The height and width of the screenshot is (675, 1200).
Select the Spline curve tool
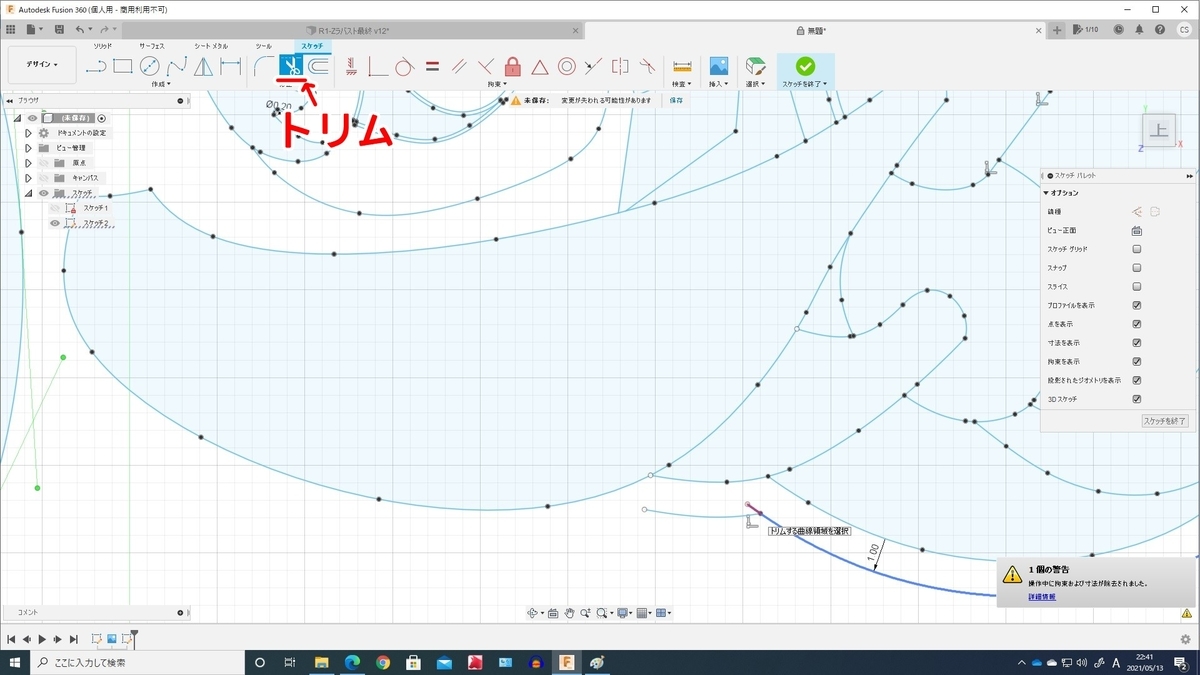[177, 67]
